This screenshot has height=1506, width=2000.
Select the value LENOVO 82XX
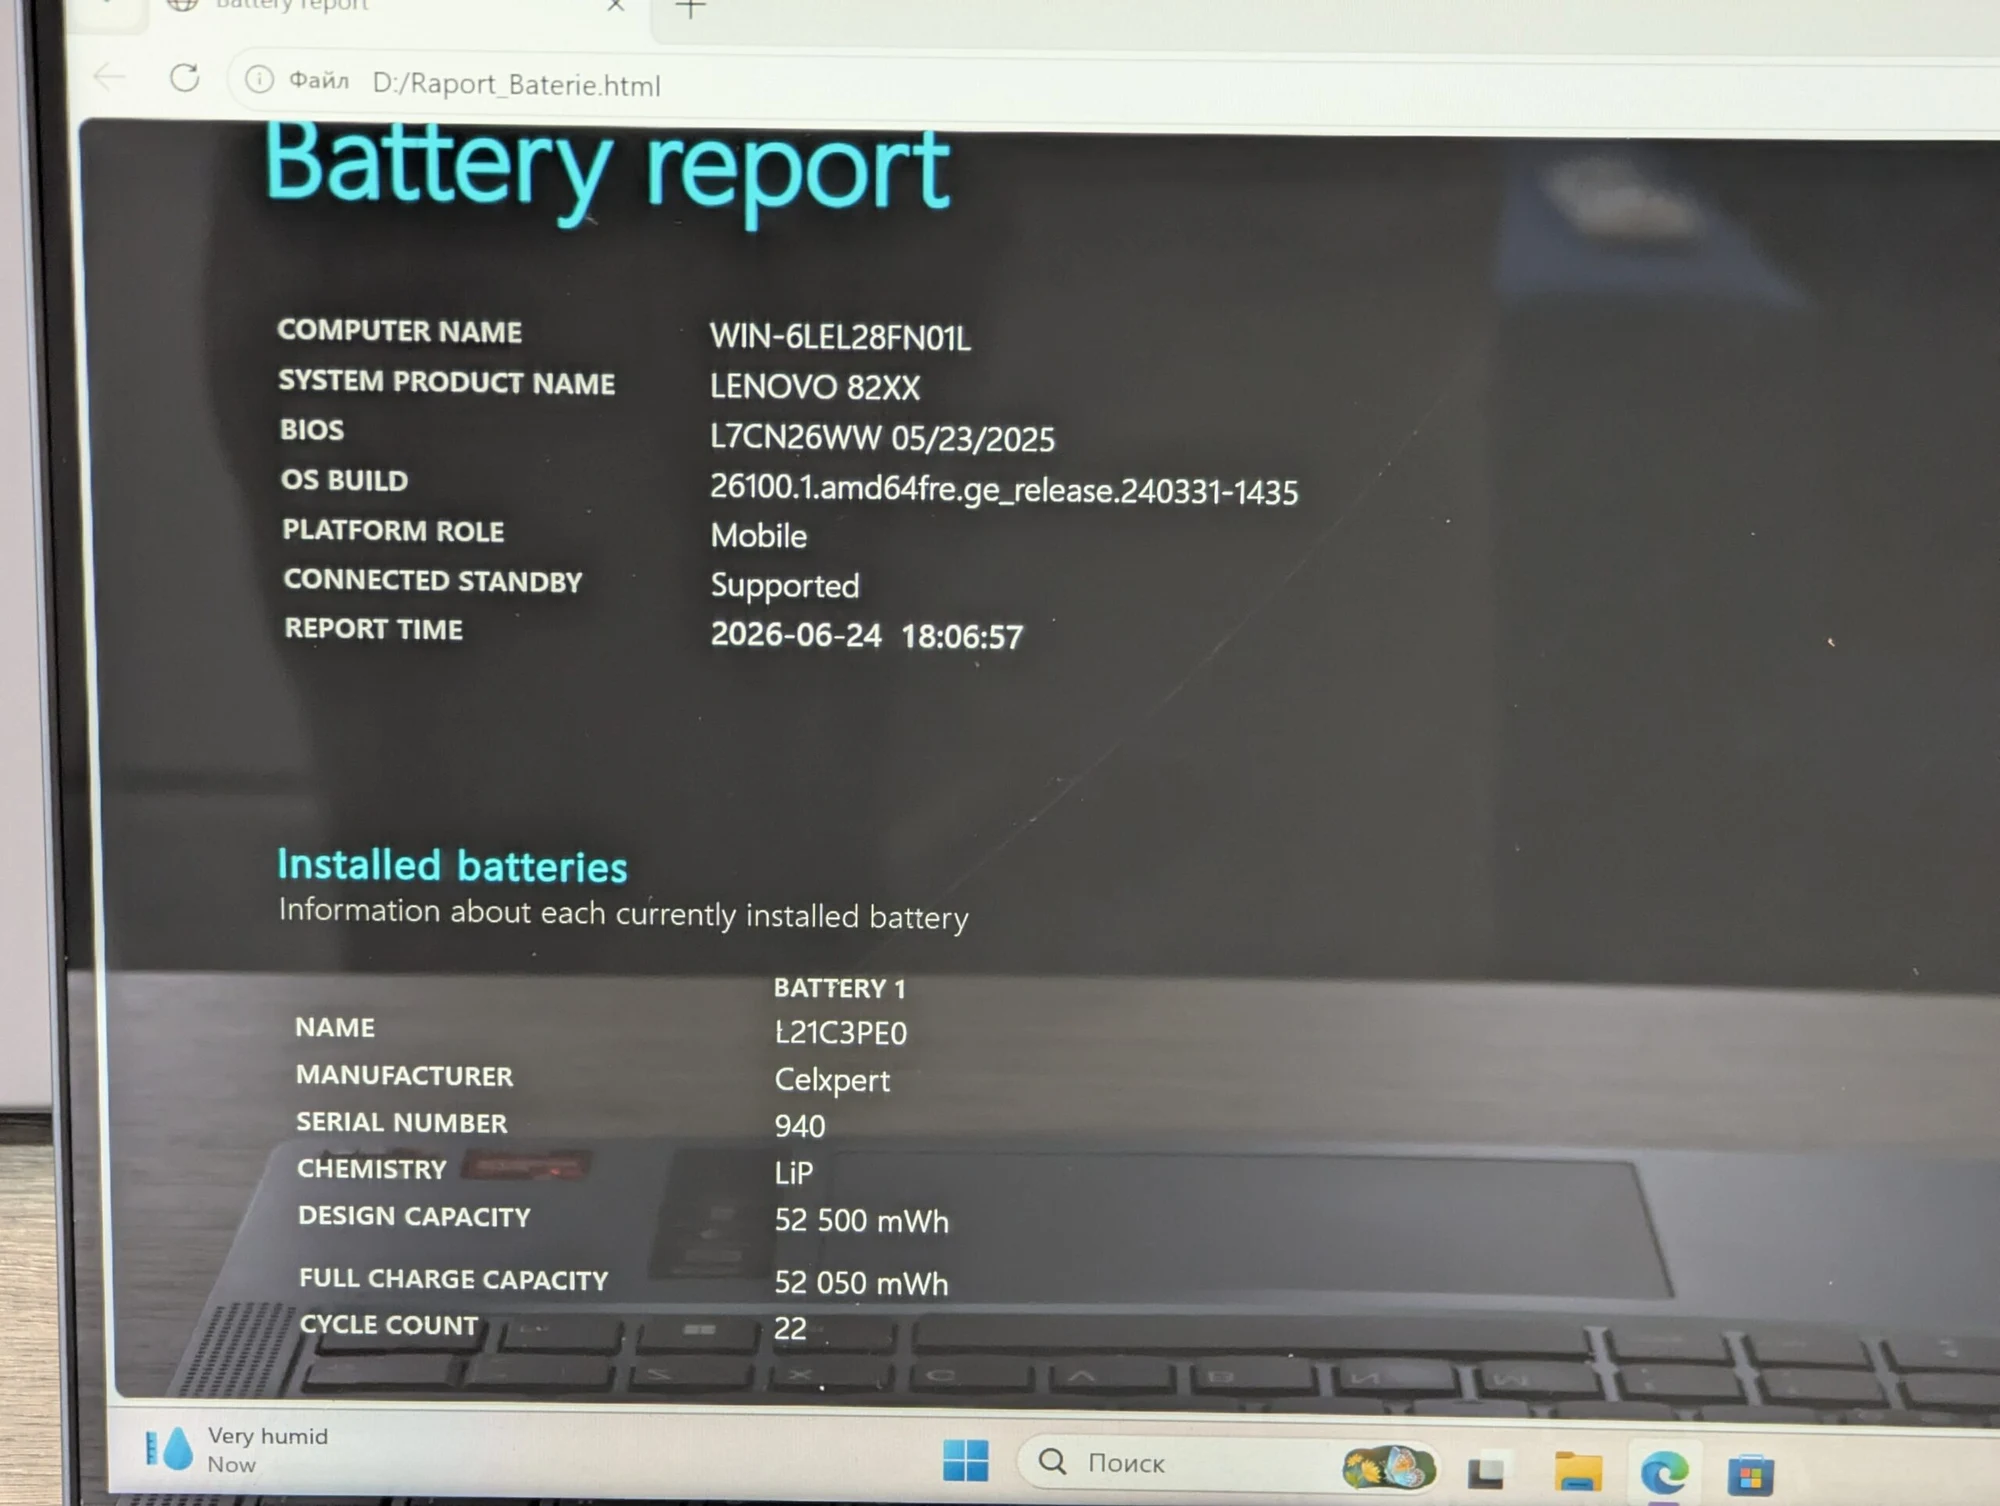pos(814,387)
